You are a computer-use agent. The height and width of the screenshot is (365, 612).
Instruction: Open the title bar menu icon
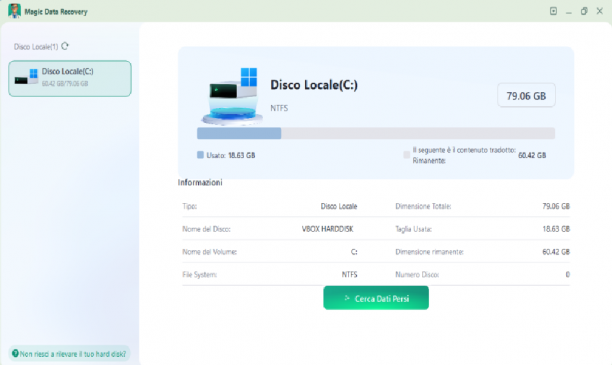coord(553,11)
